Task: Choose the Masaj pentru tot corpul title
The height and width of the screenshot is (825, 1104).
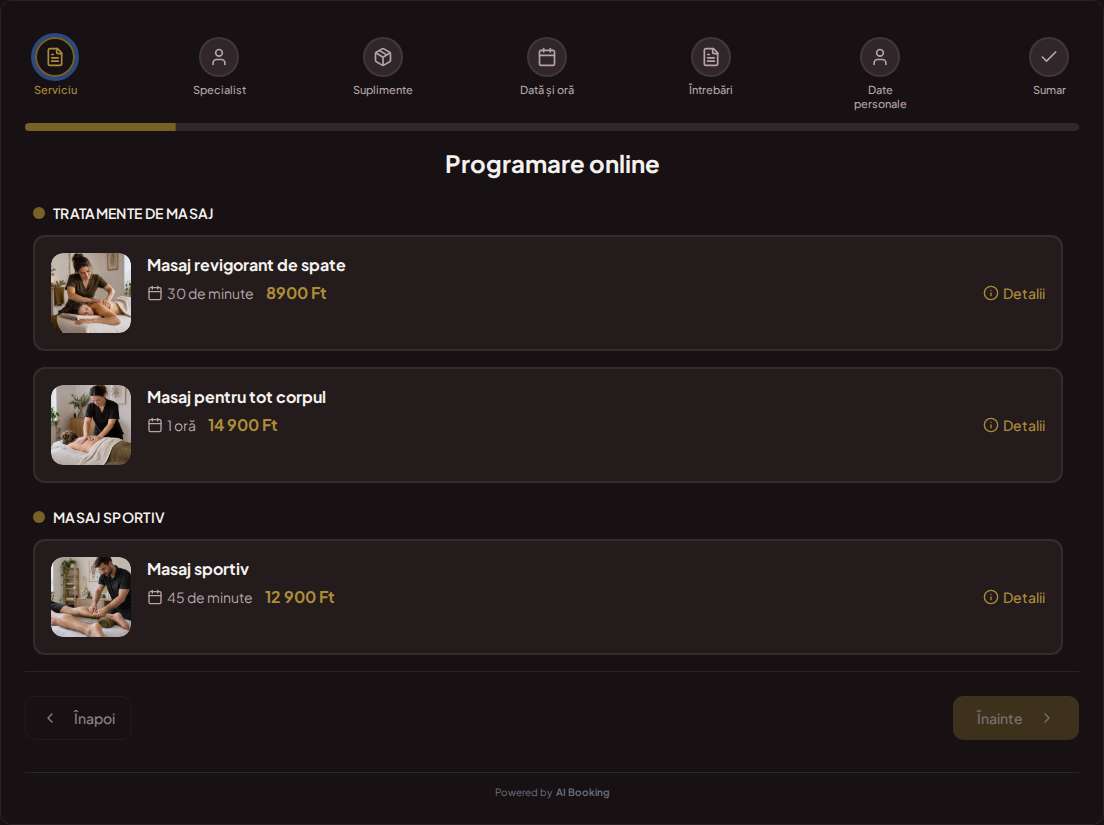Action: 237,397
